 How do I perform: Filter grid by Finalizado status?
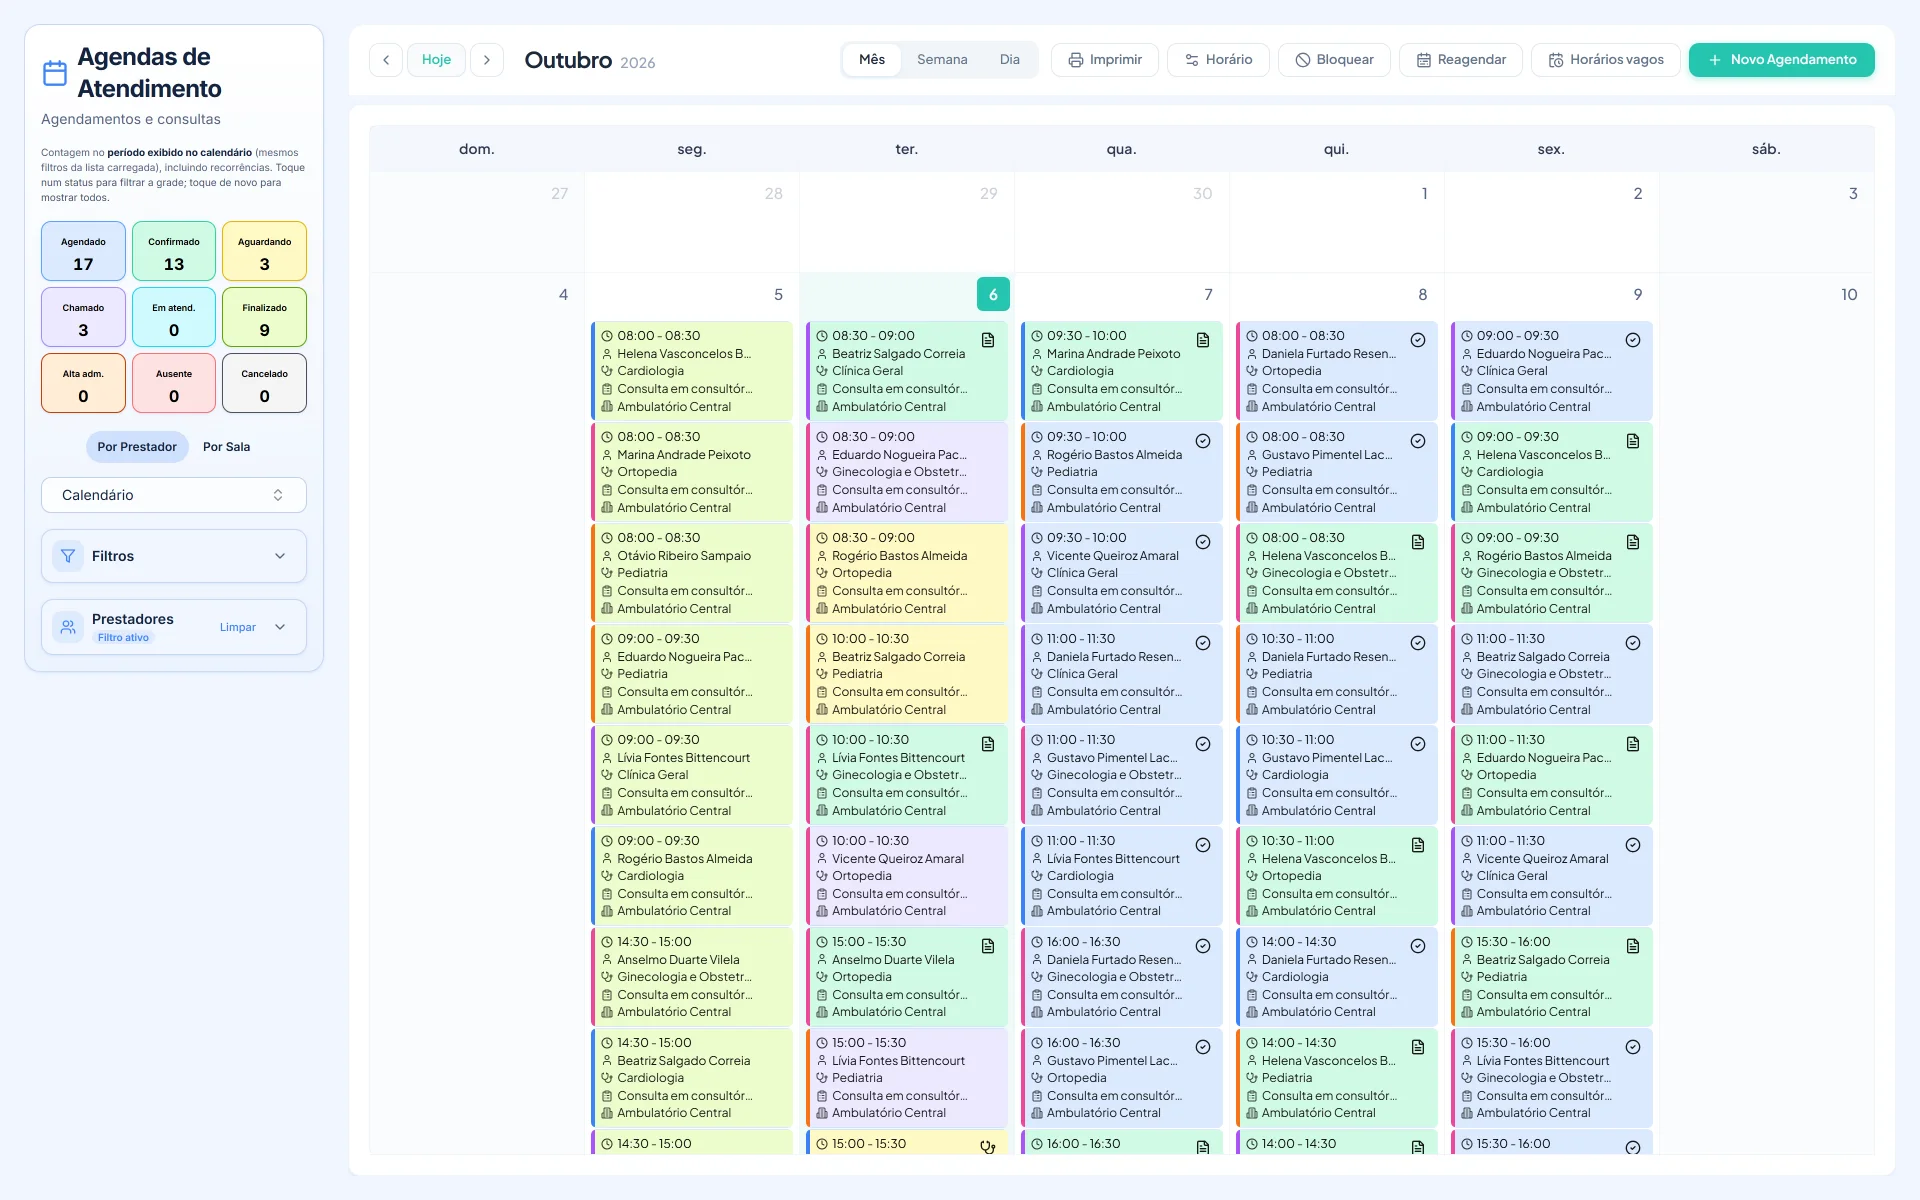pos(264,317)
